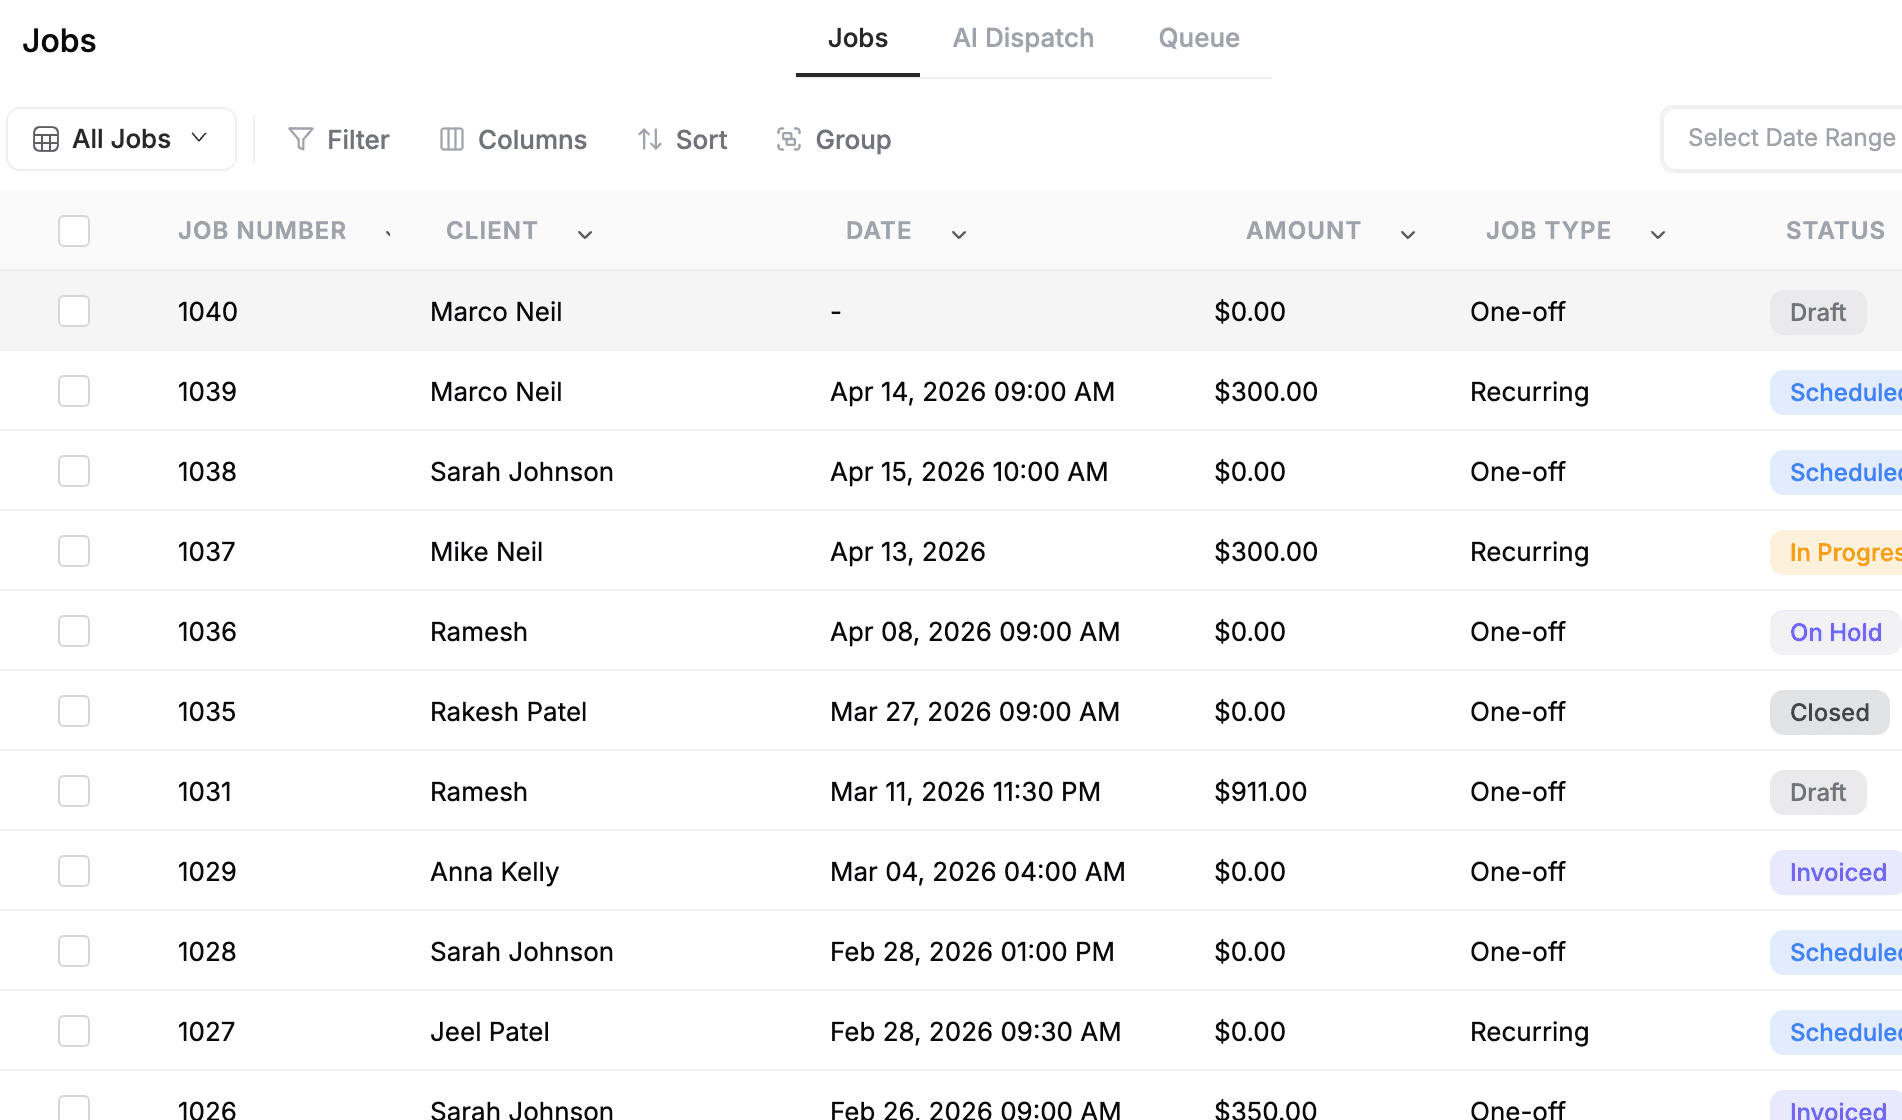Click client Mike Neil
The height and width of the screenshot is (1120, 1902).
pyautogui.click(x=486, y=552)
